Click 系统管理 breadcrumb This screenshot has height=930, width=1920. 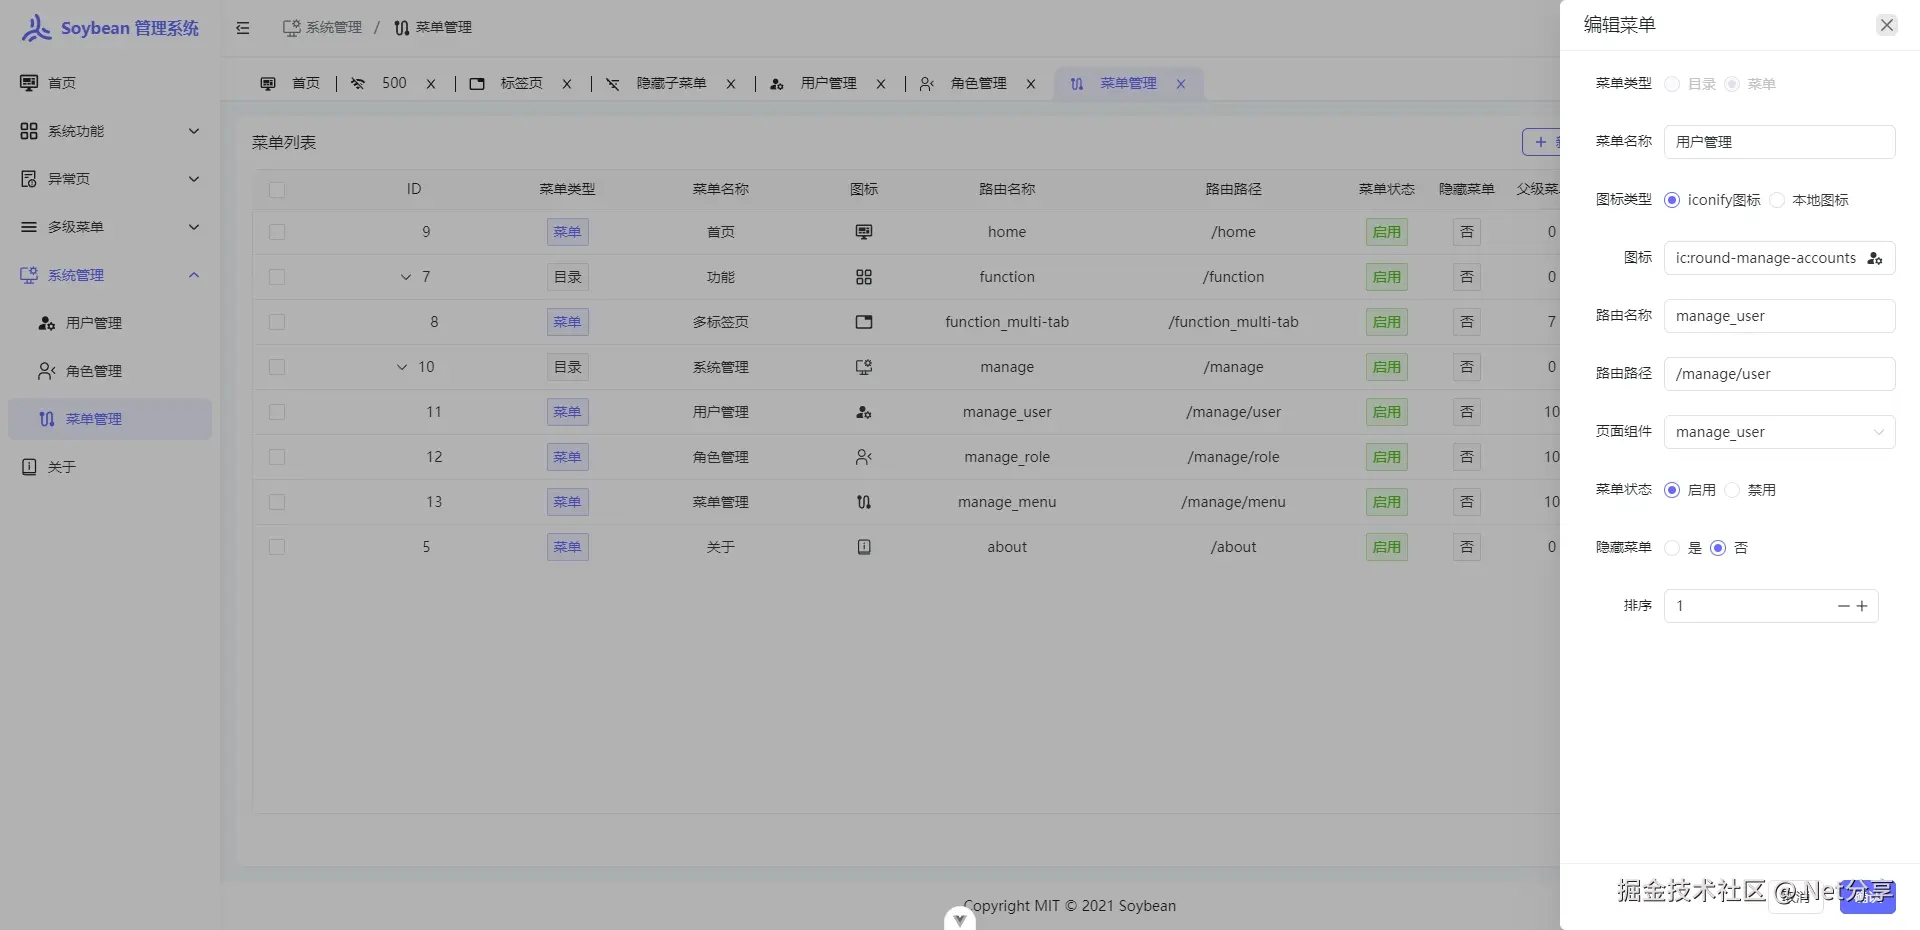(x=322, y=28)
